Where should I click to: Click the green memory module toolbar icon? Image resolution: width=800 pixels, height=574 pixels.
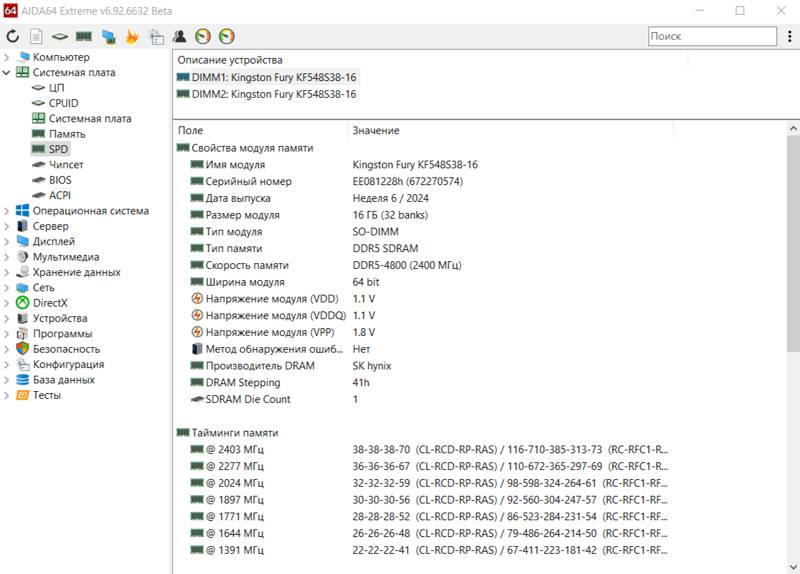pos(84,37)
